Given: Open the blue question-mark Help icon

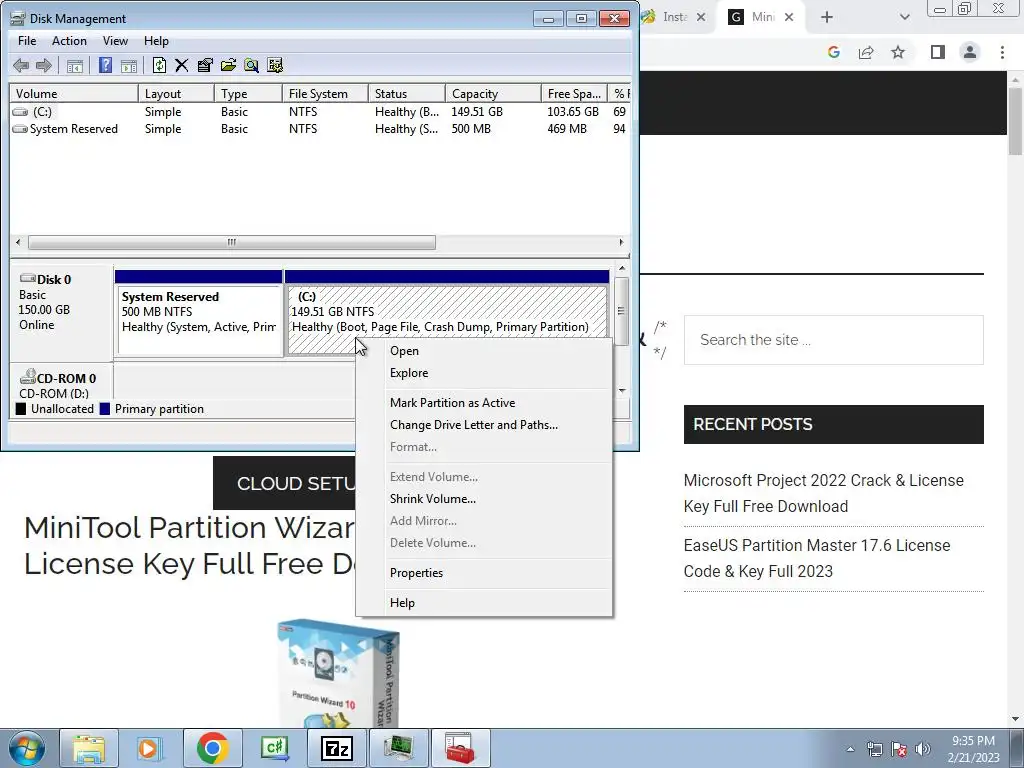Looking at the screenshot, I should [x=105, y=65].
